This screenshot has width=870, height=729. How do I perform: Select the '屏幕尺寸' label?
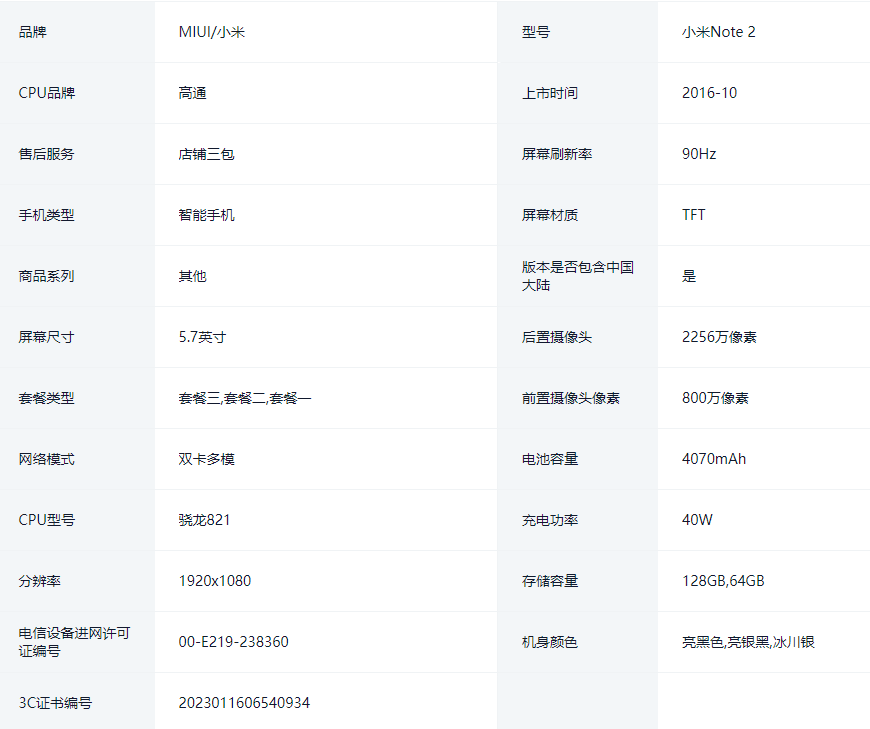click(x=47, y=337)
